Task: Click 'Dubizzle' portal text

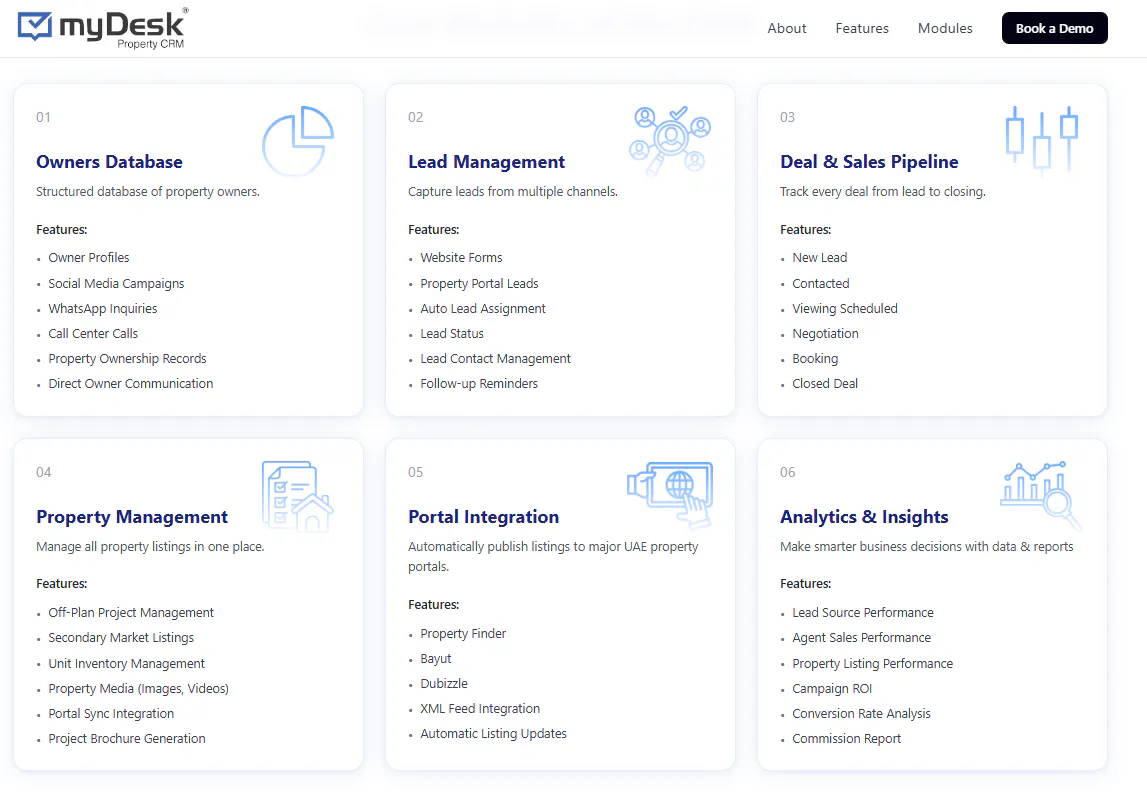Action: [444, 684]
